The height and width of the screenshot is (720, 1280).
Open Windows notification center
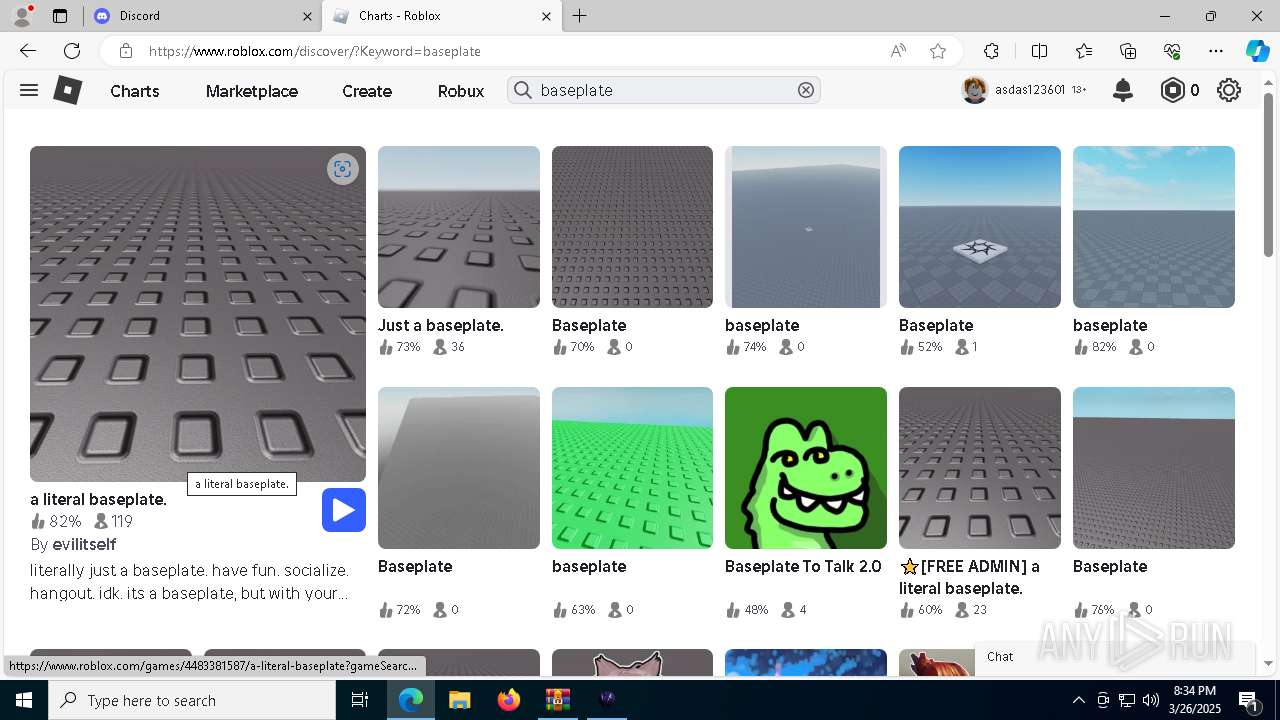pyautogui.click(x=1248, y=700)
